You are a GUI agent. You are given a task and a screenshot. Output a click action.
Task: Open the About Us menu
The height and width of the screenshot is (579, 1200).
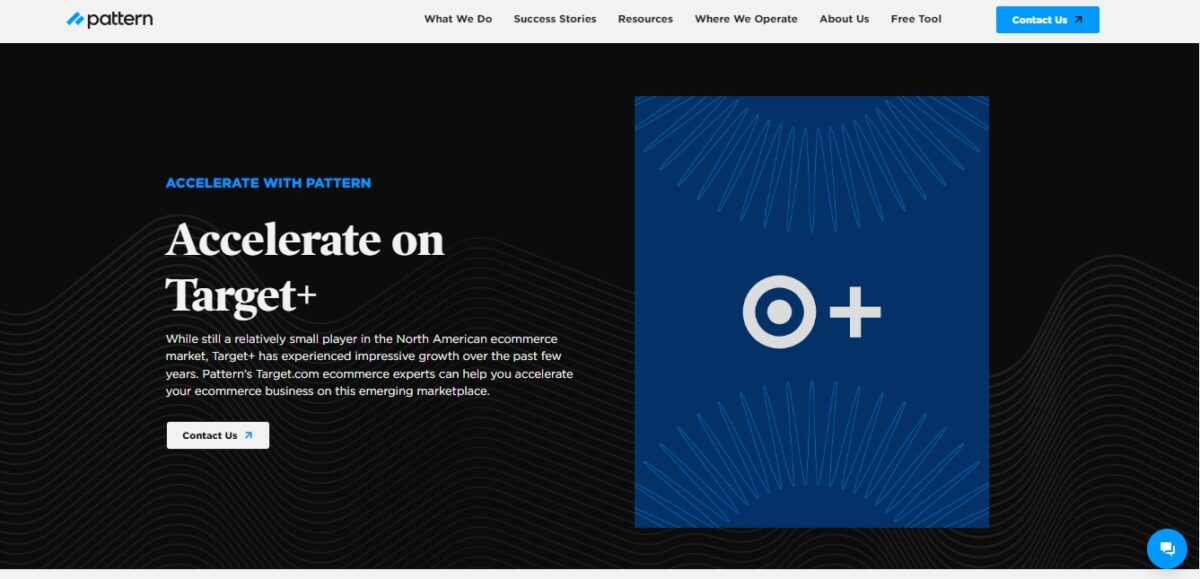pyautogui.click(x=844, y=19)
